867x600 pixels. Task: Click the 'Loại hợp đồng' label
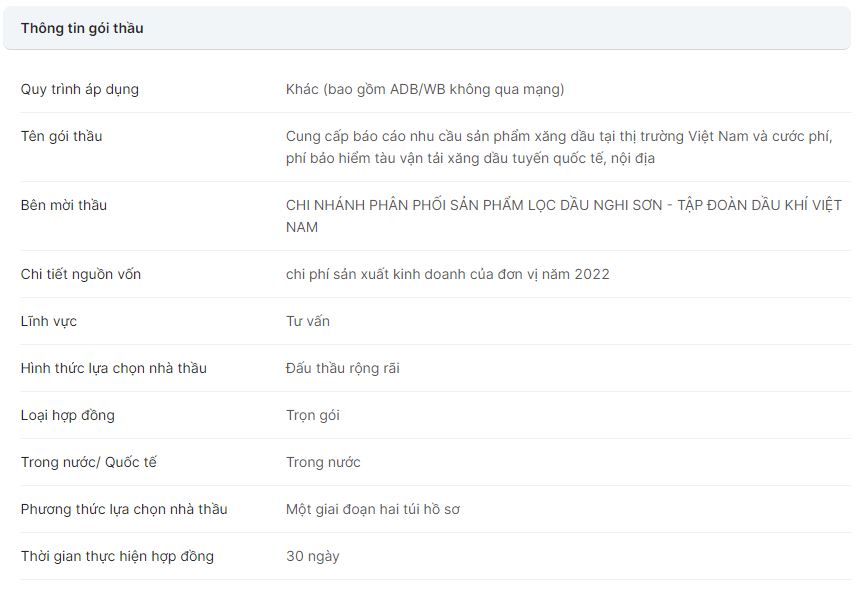click(x=68, y=415)
